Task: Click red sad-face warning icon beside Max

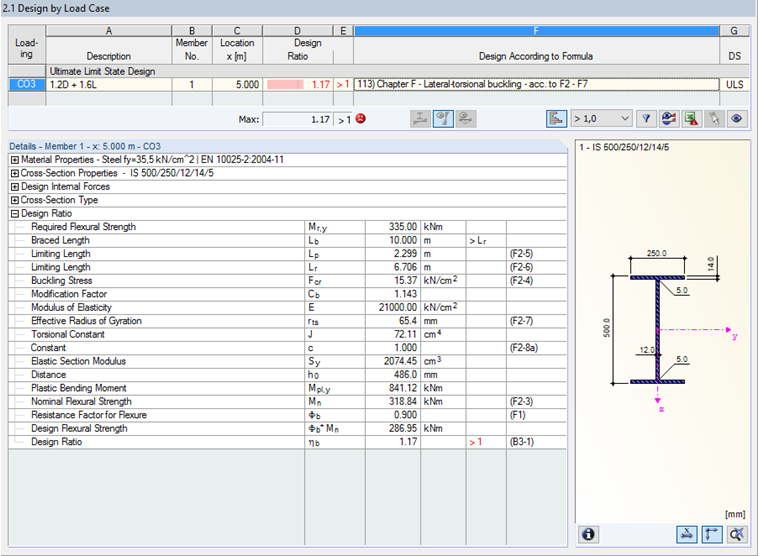Action: point(361,118)
